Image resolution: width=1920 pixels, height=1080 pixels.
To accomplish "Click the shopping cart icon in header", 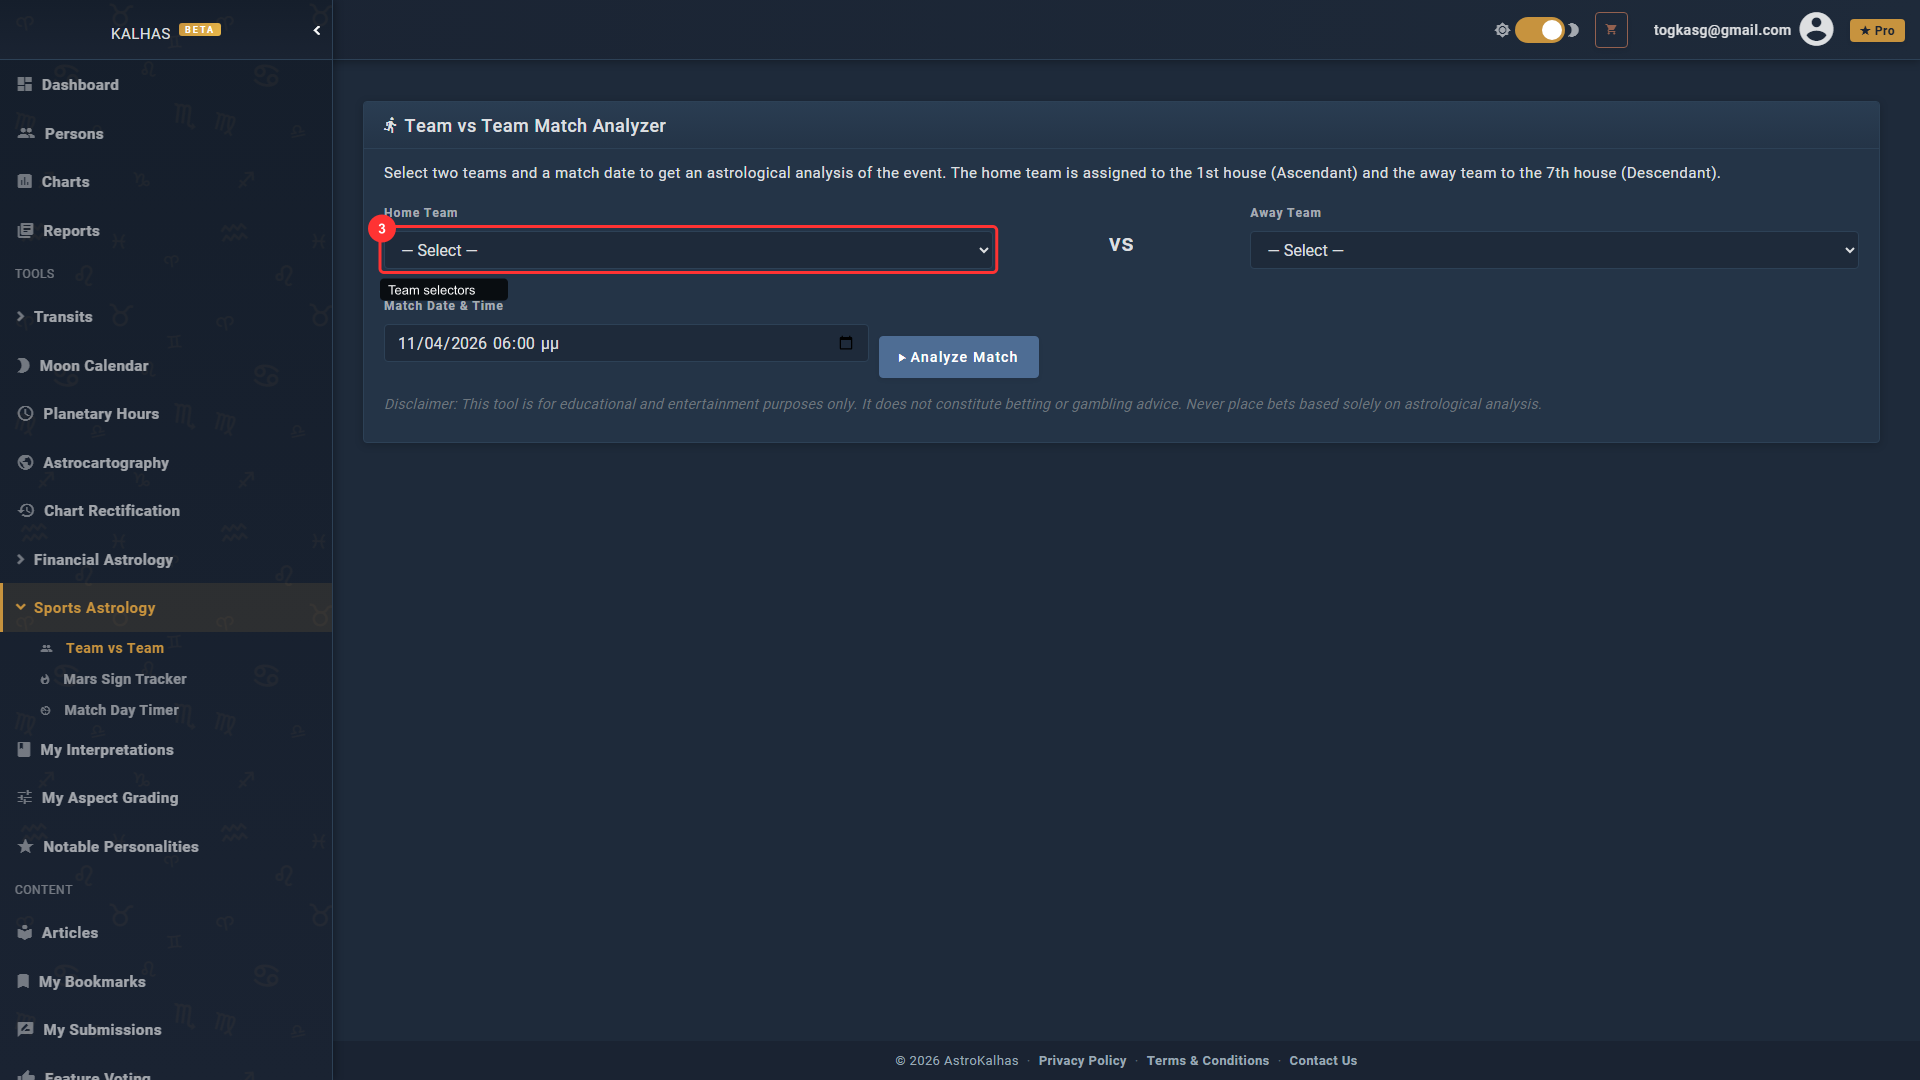I will pos(1611,30).
